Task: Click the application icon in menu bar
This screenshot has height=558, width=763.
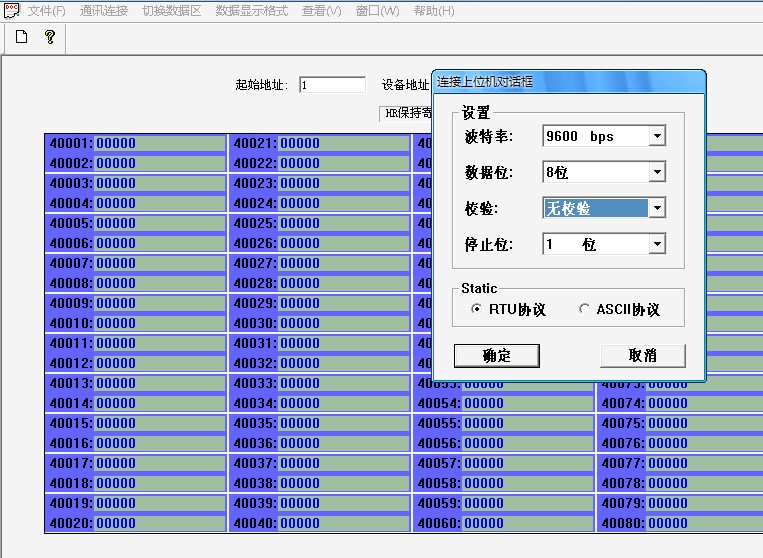Action: point(11,10)
